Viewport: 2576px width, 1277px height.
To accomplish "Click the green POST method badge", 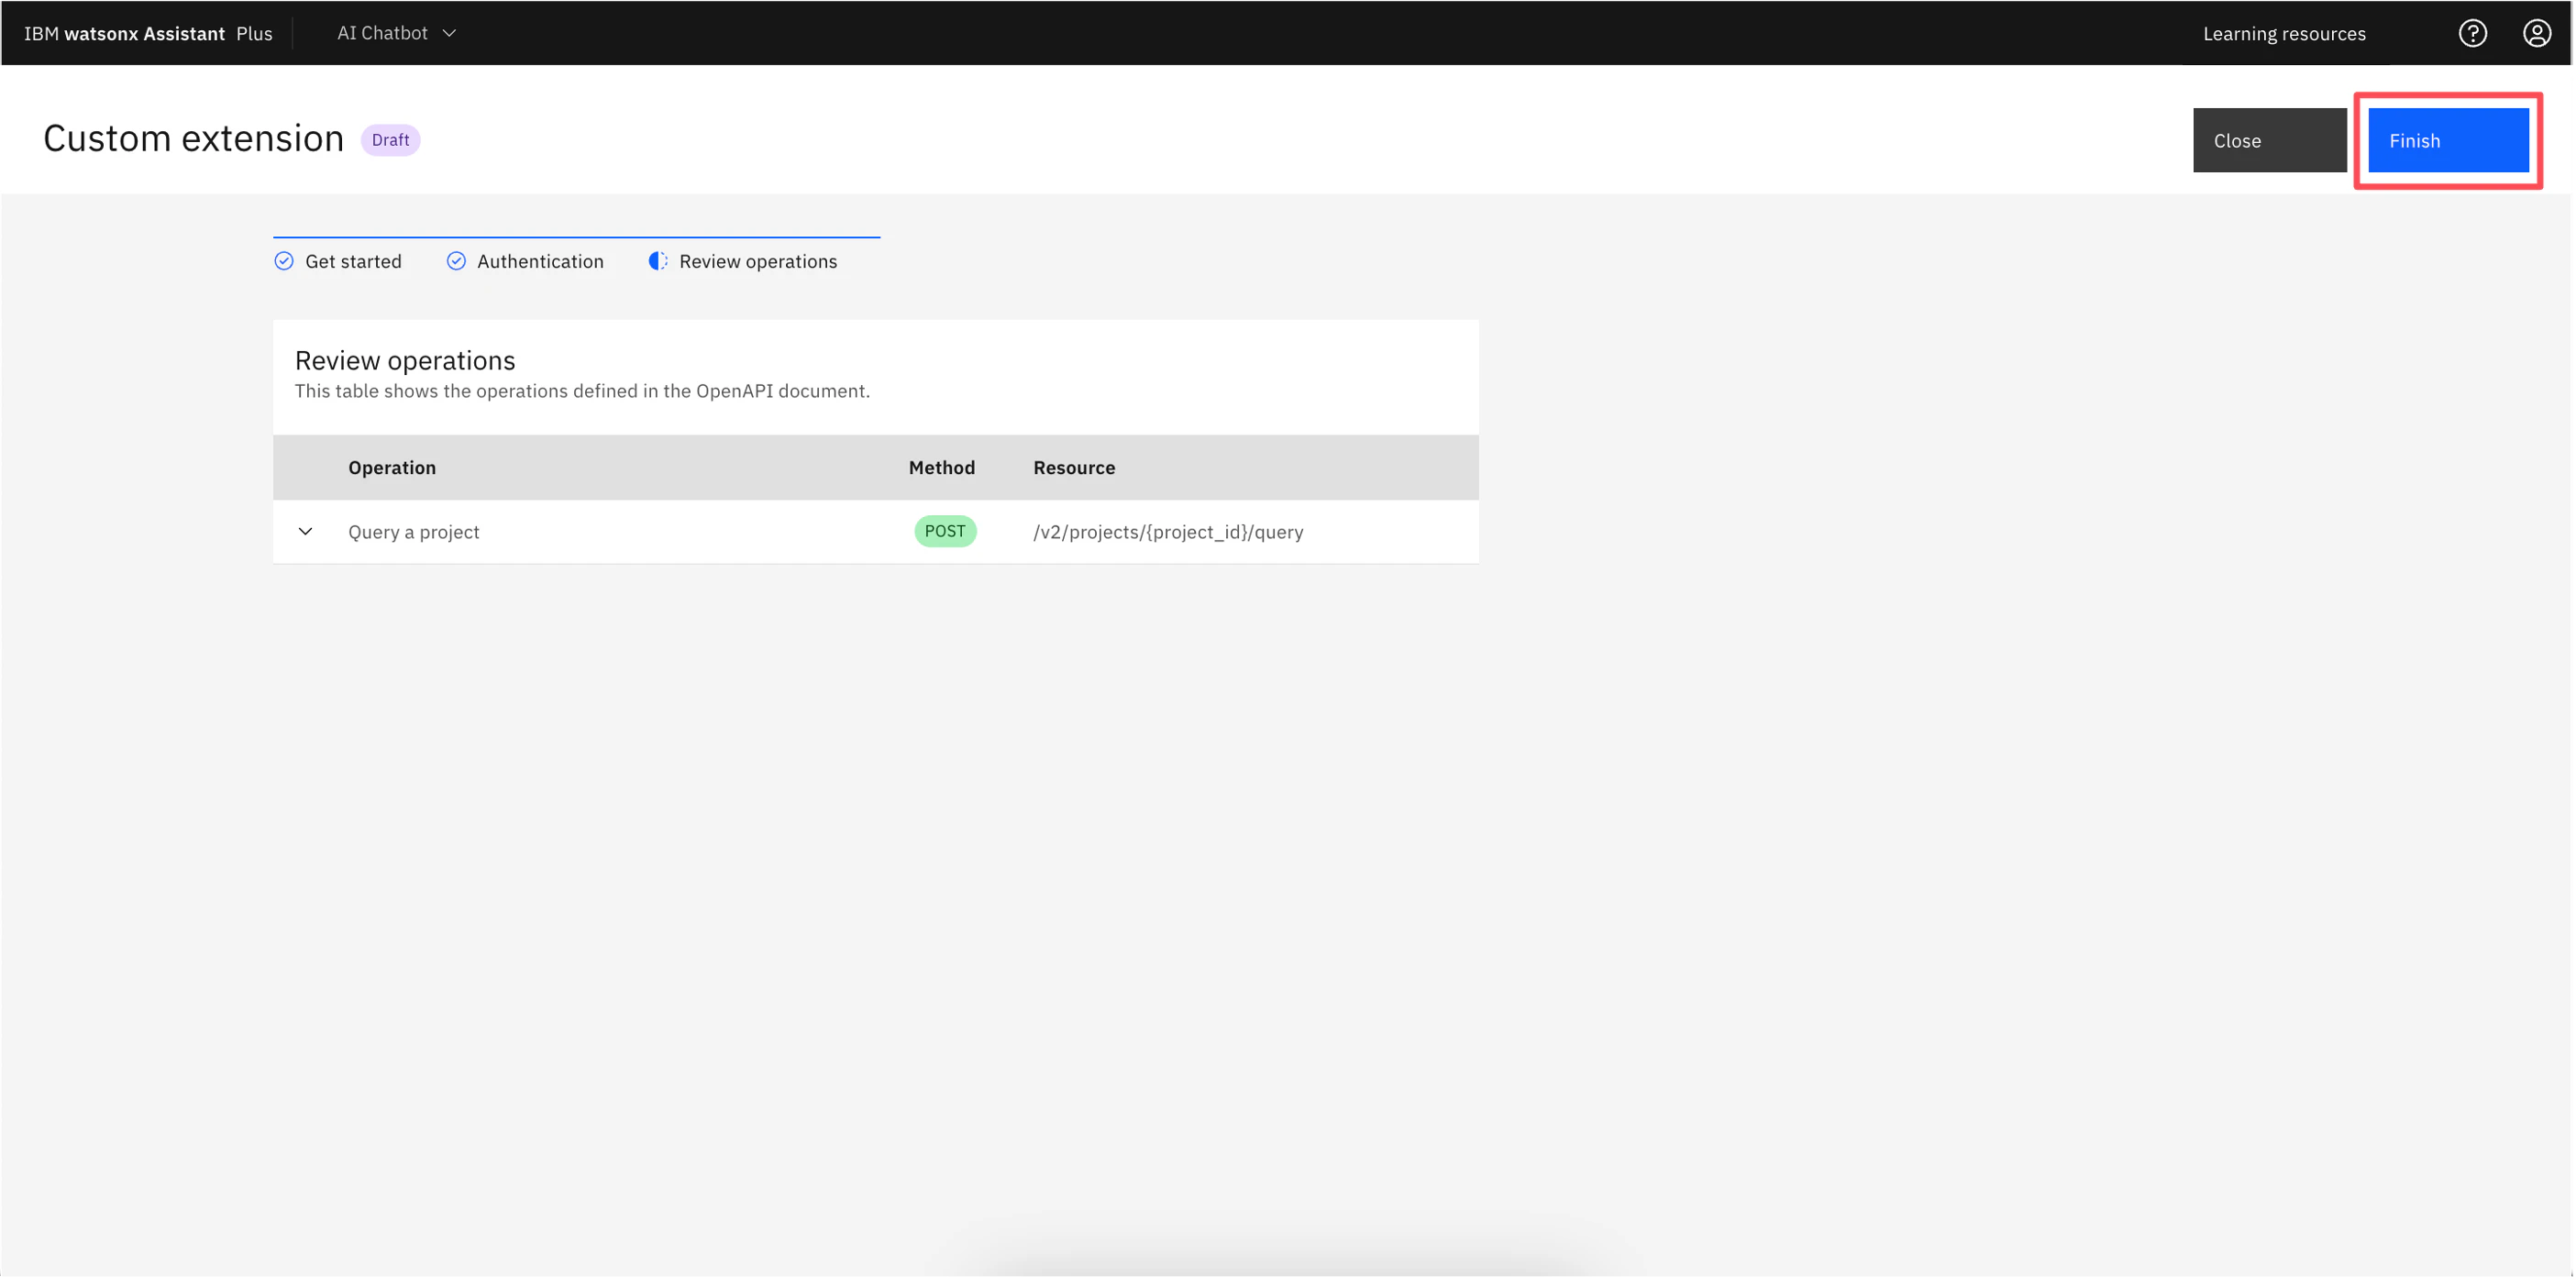I will (x=944, y=531).
